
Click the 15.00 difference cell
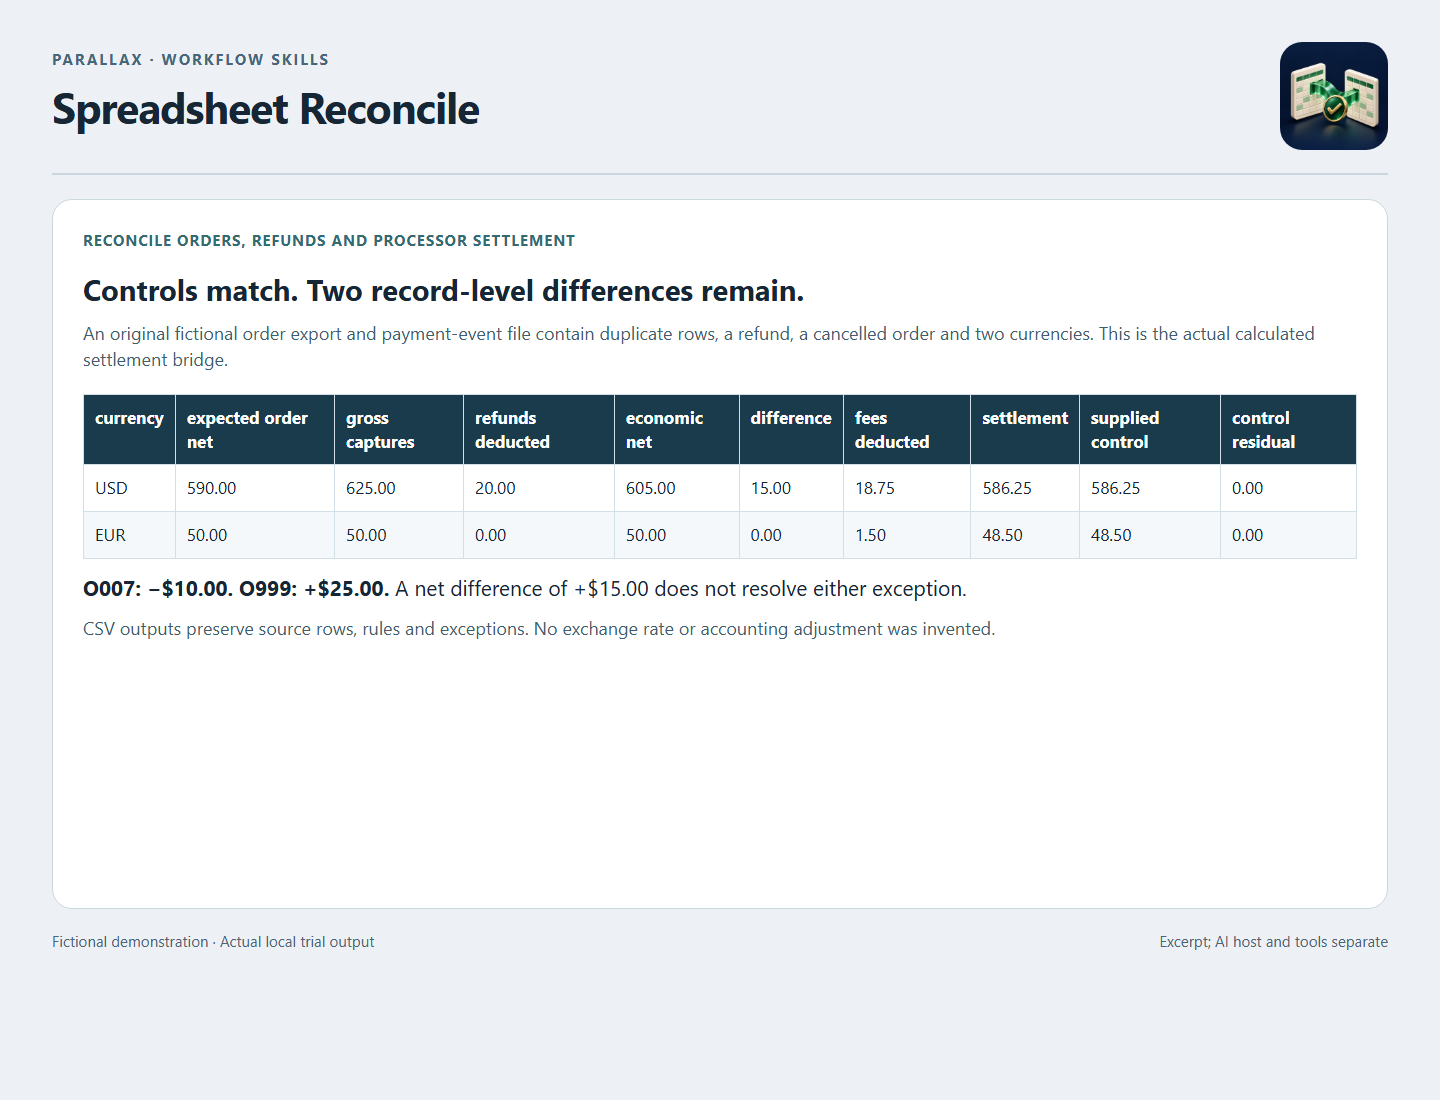791,488
